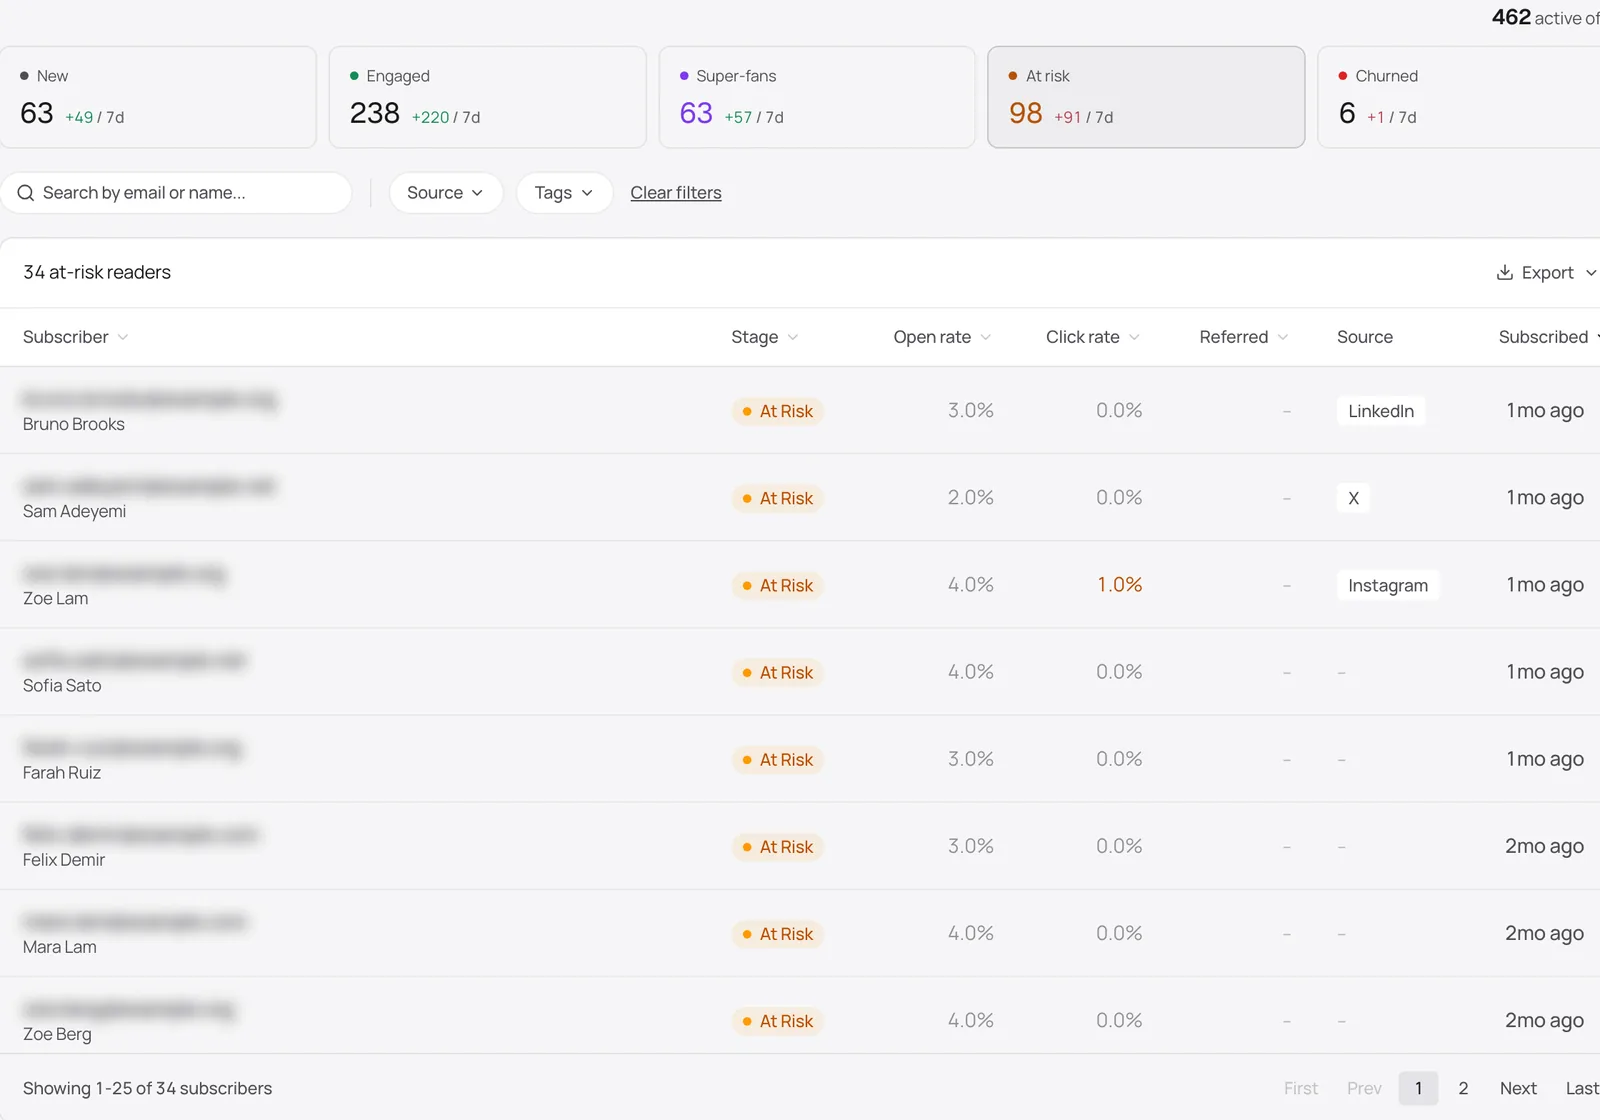The height and width of the screenshot is (1120, 1600).
Task: Focus the search by email or name field
Action: pyautogui.click(x=176, y=193)
